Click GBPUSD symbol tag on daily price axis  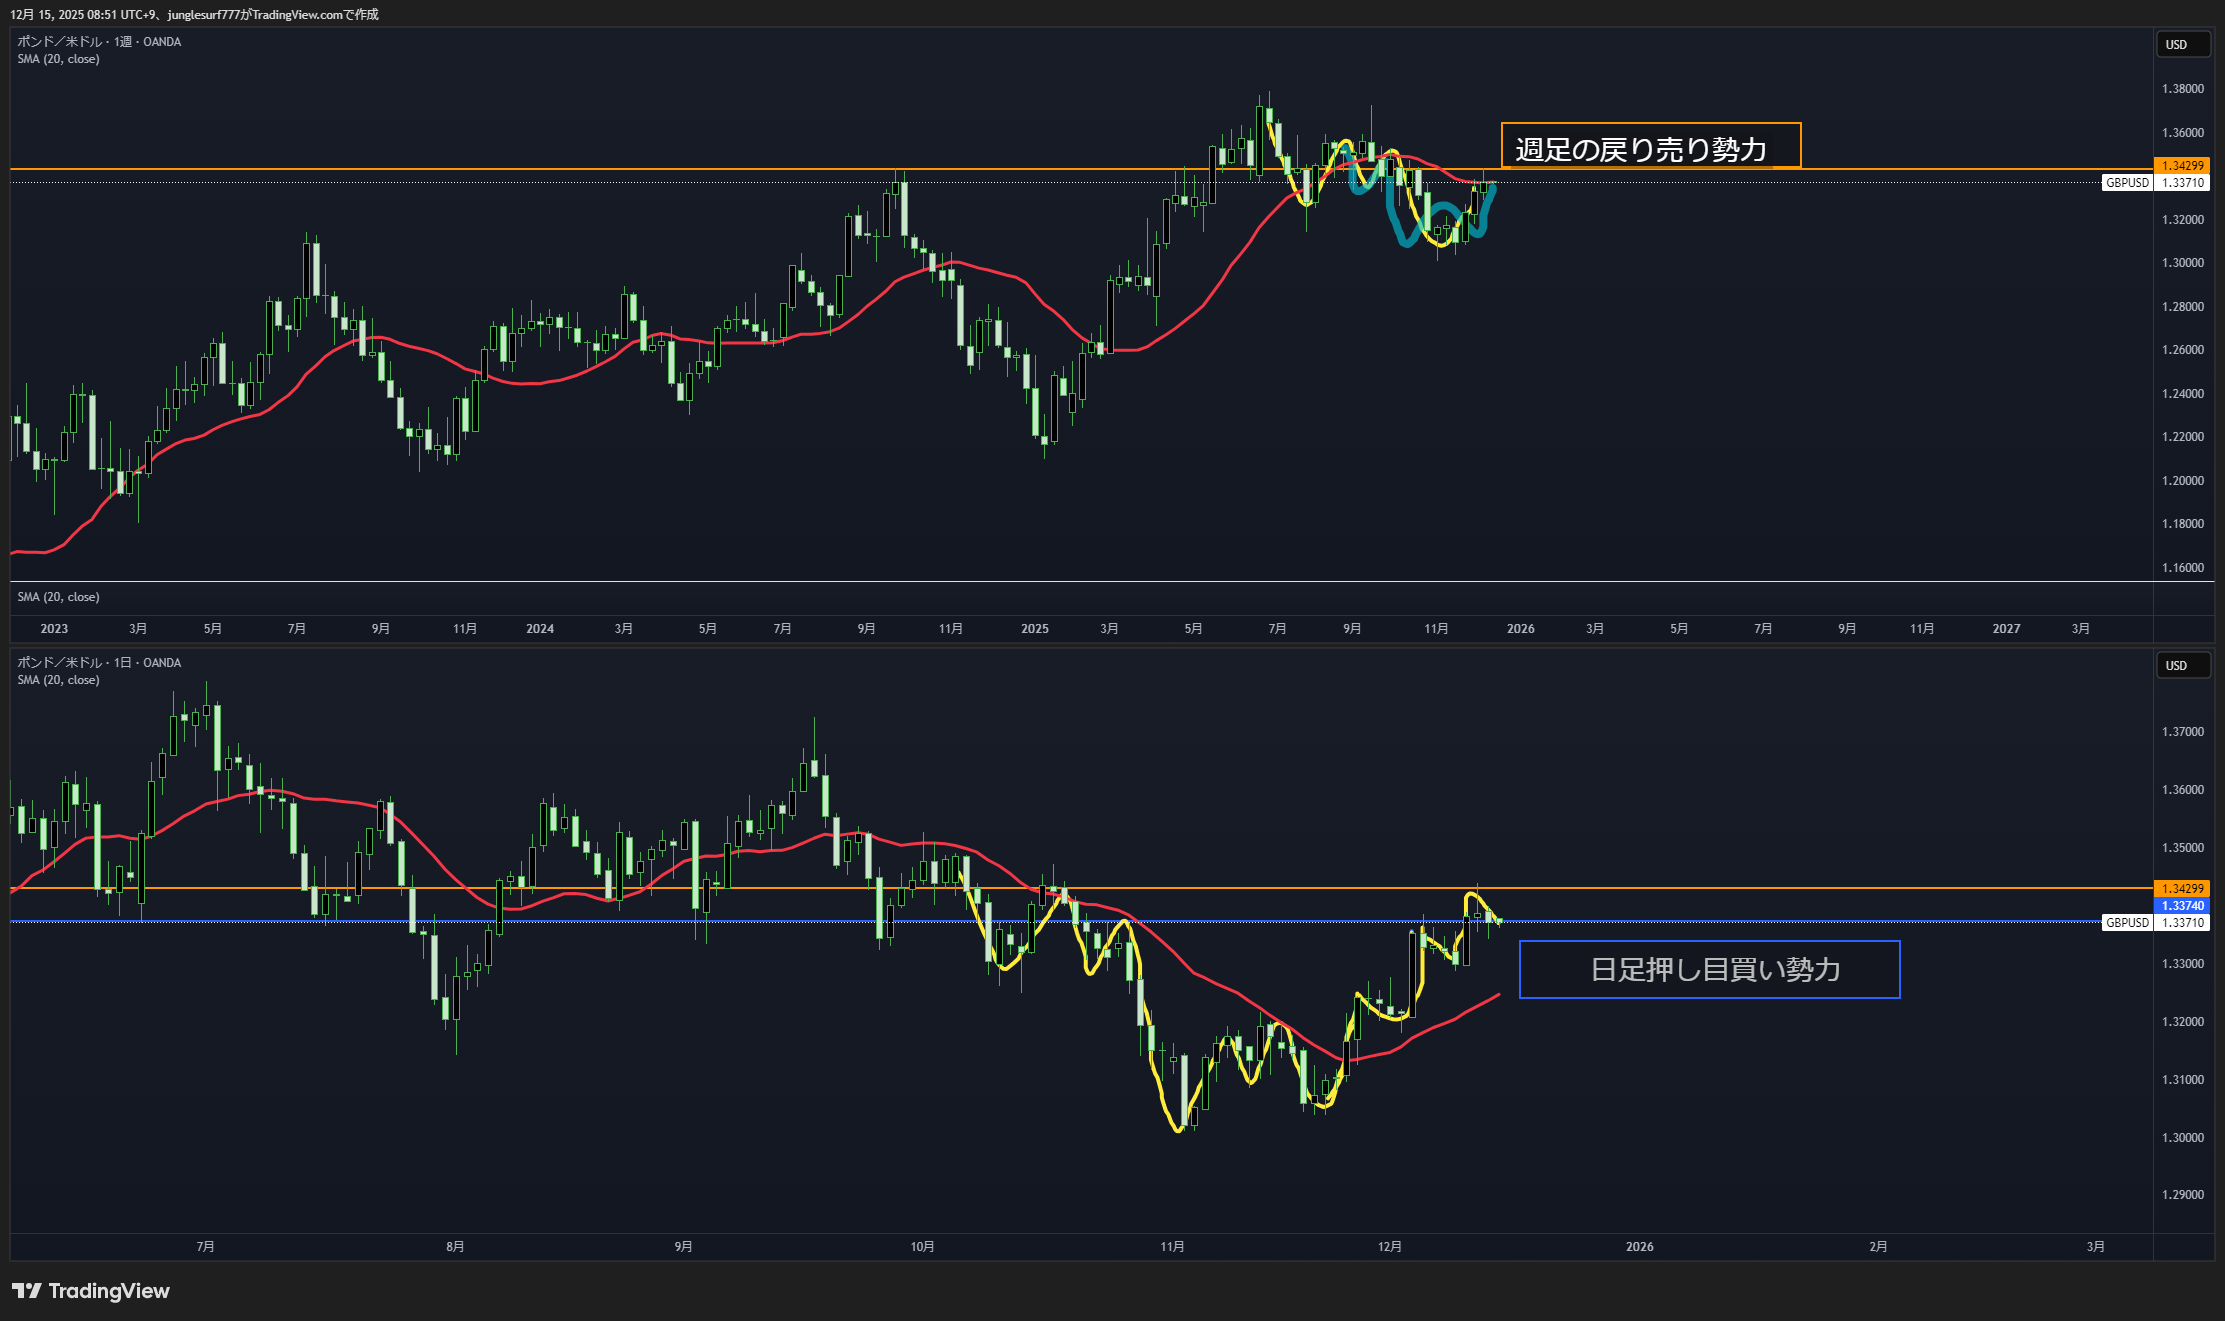(x=2127, y=923)
